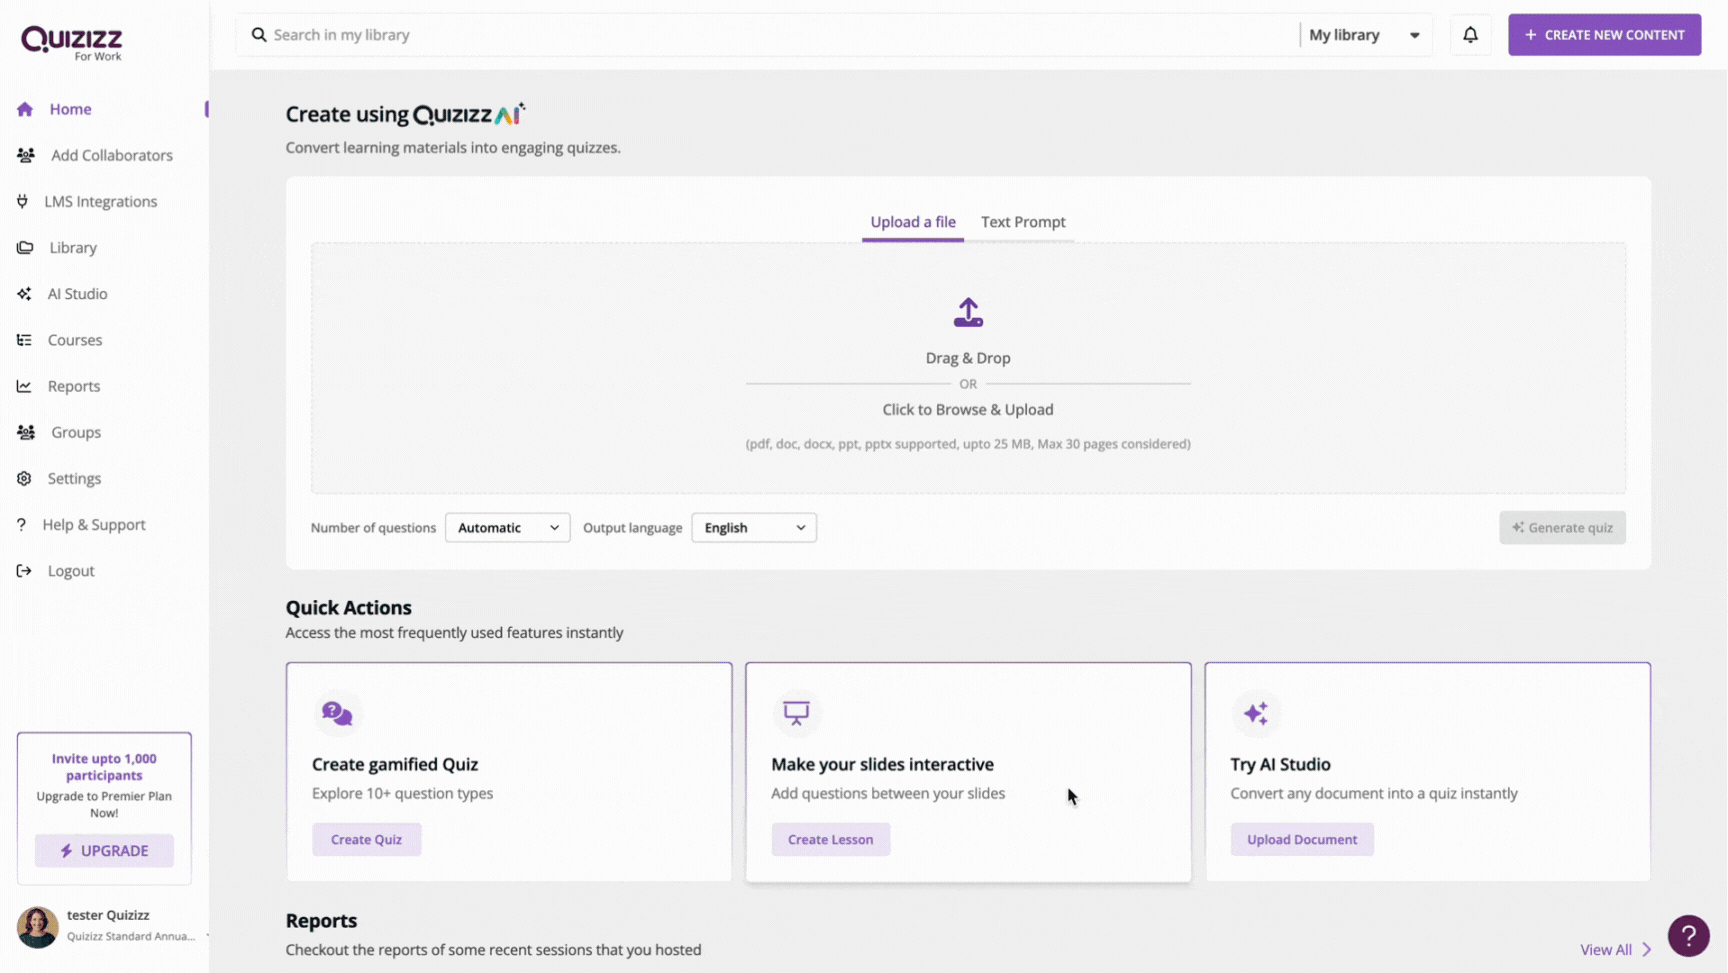Screen dimensions: 1728x973
Task: Click the Add Collaborators people icon
Action: click(26, 155)
